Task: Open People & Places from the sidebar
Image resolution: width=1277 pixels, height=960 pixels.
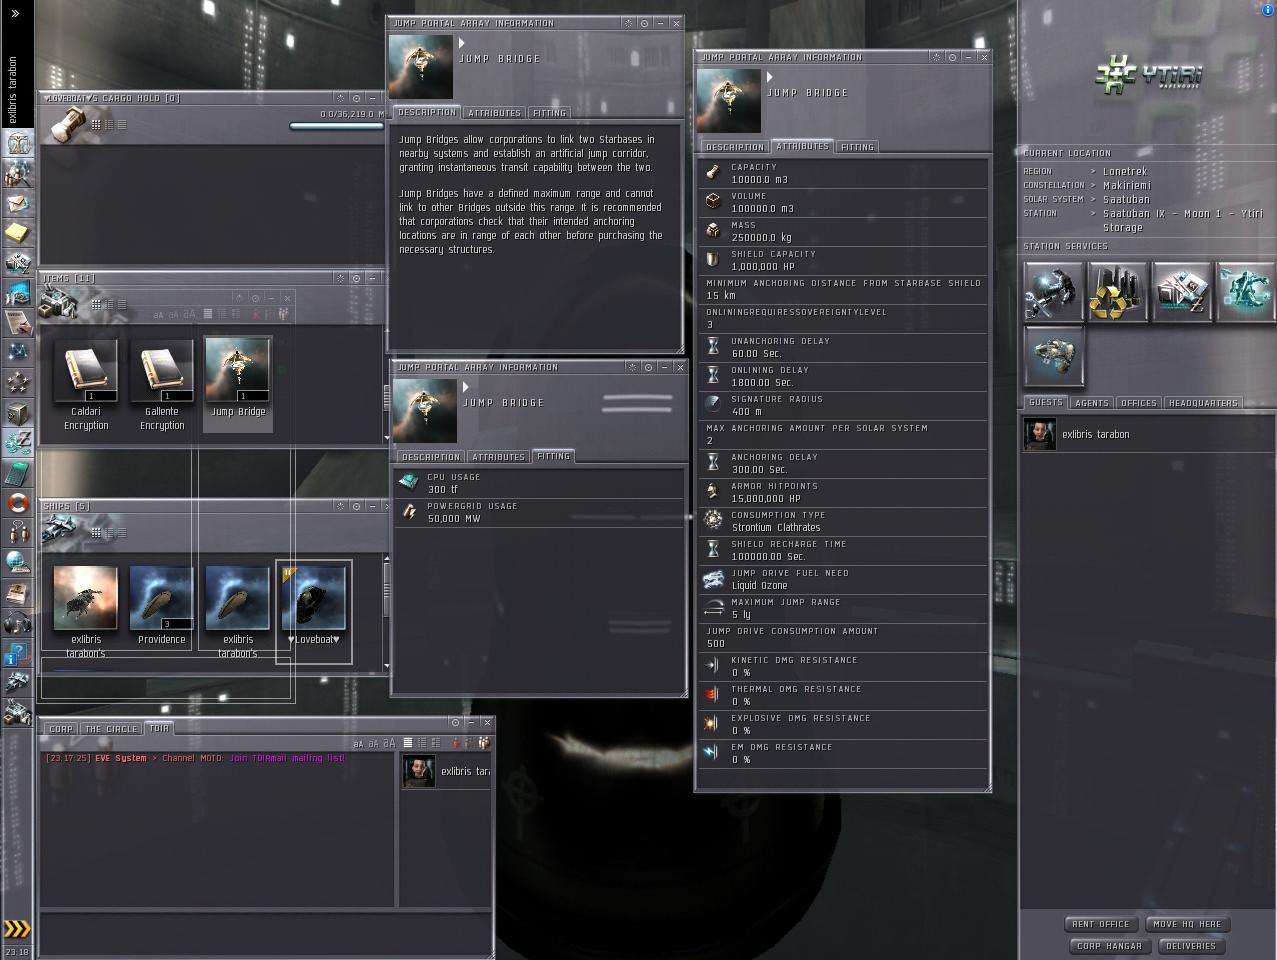Action: pyautogui.click(x=17, y=173)
